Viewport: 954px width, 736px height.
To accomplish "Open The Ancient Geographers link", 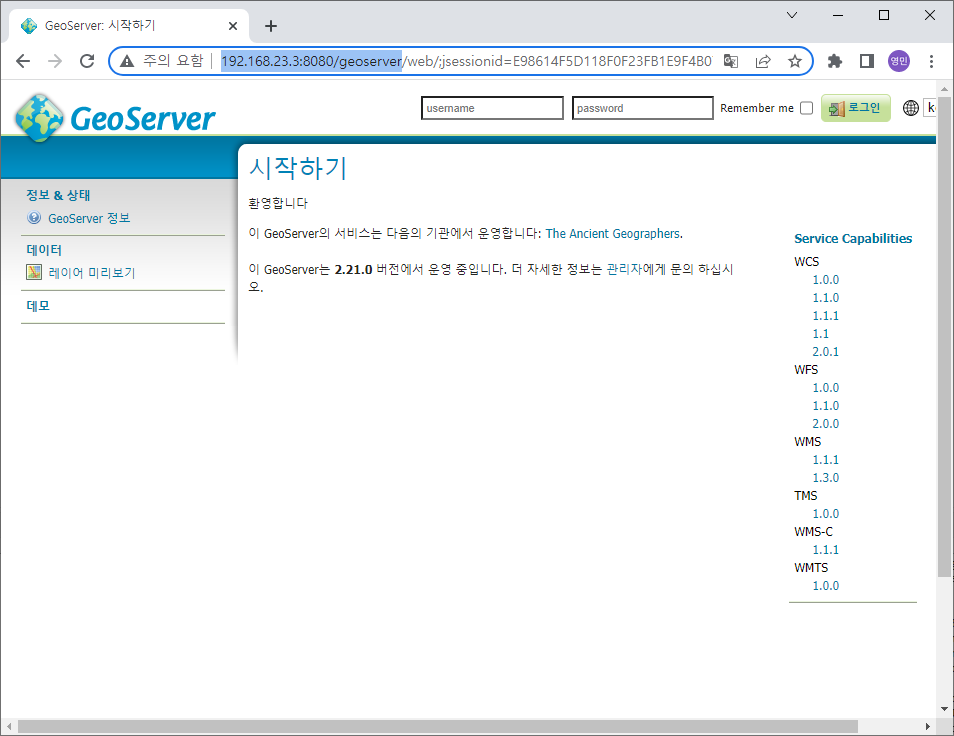I will [613, 234].
